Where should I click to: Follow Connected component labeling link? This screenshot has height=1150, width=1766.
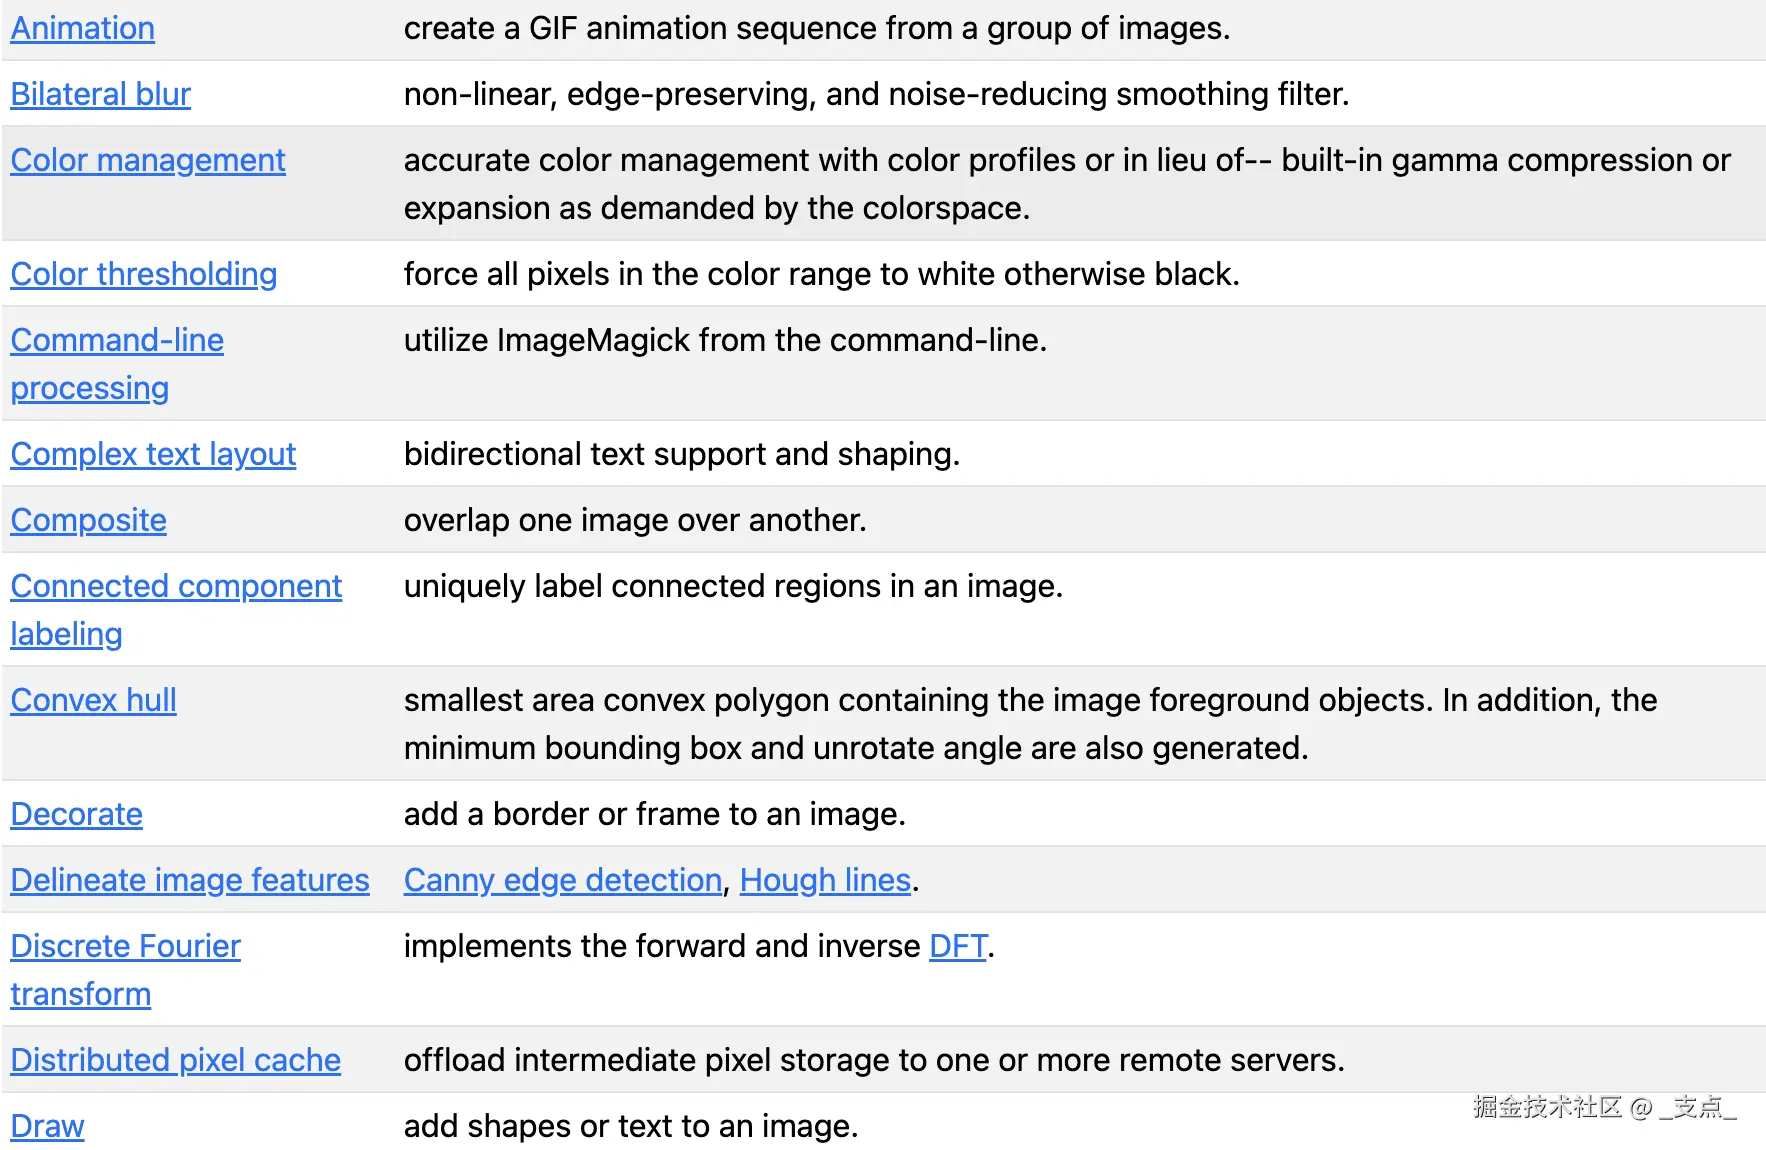point(176,610)
